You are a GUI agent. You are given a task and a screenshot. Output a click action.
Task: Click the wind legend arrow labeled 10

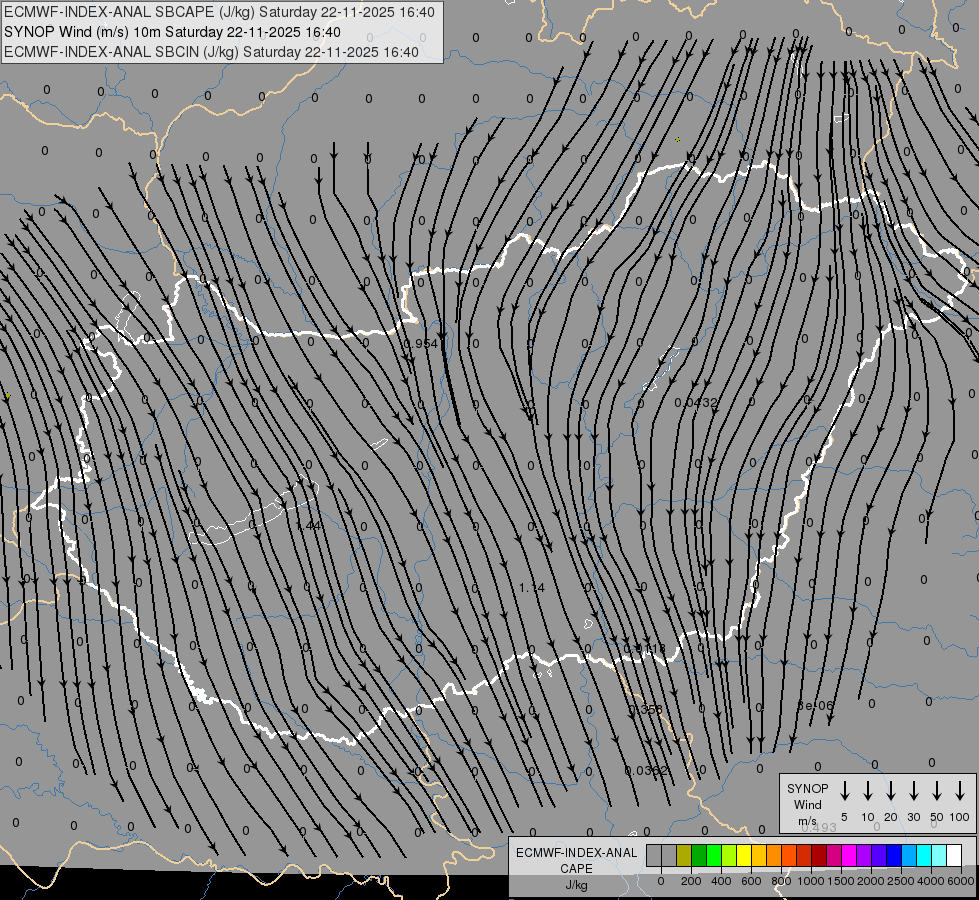[868, 790]
